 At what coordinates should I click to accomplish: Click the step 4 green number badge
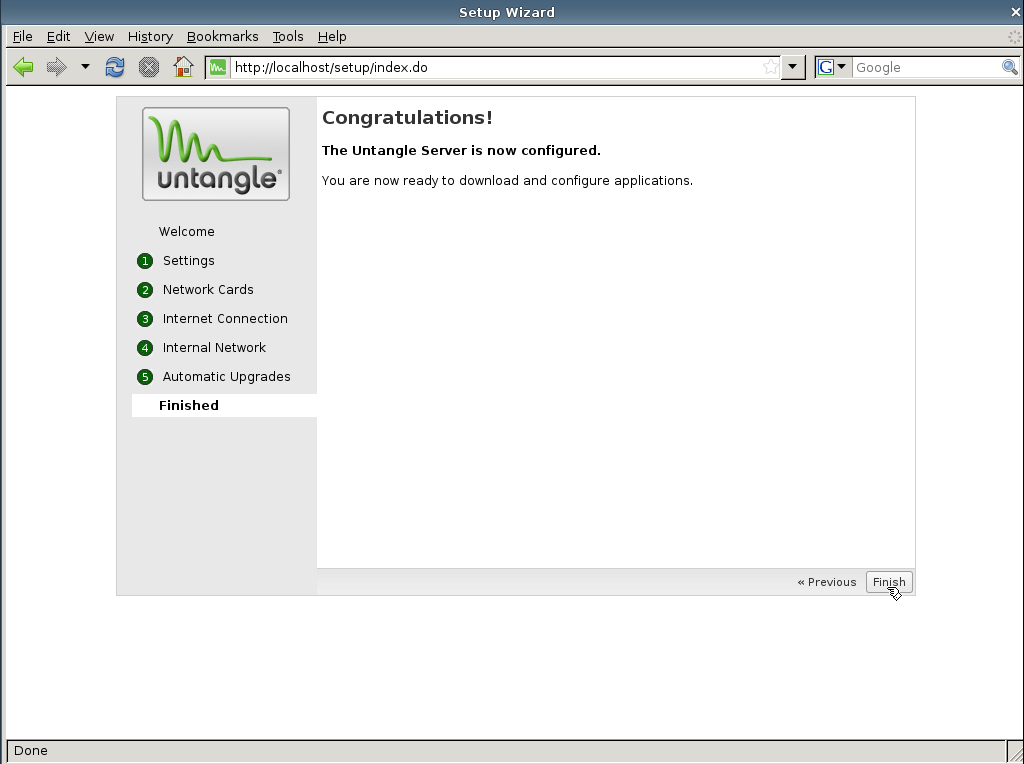coord(145,348)
